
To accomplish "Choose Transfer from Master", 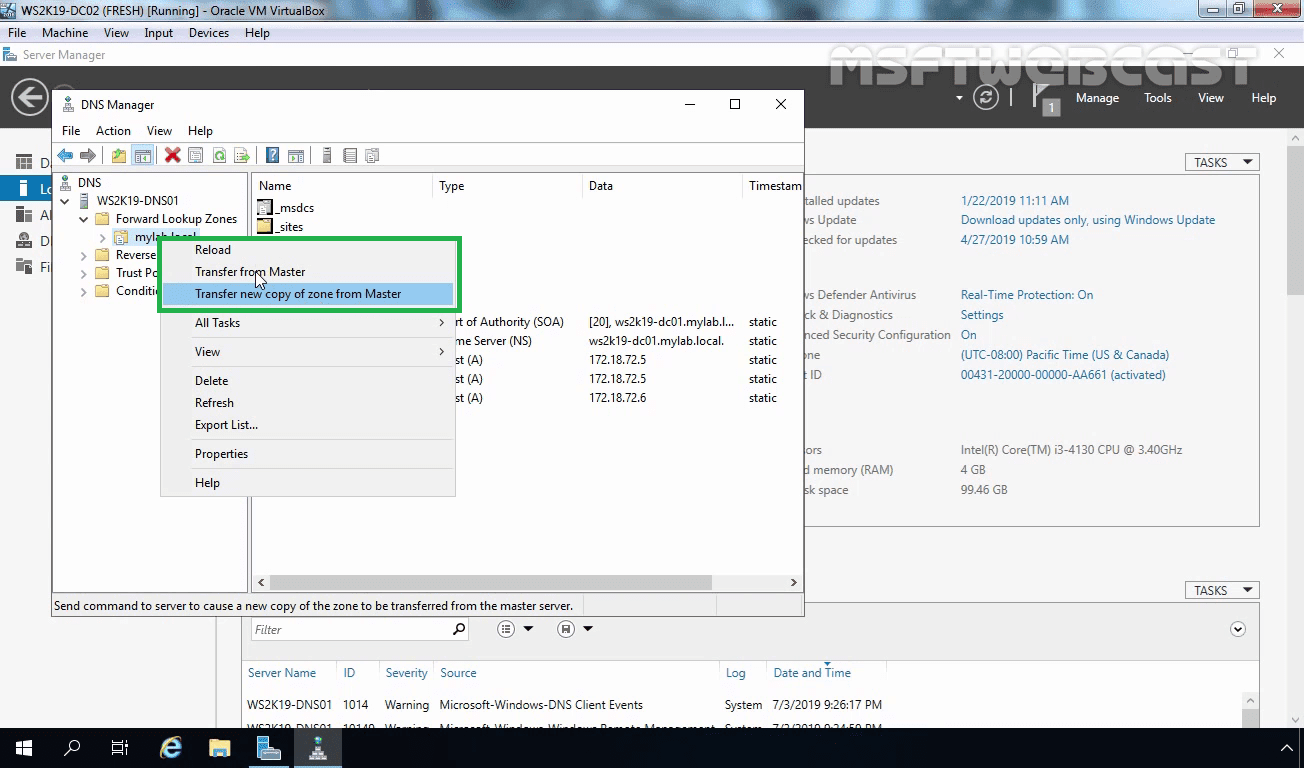I will point(307,272).
